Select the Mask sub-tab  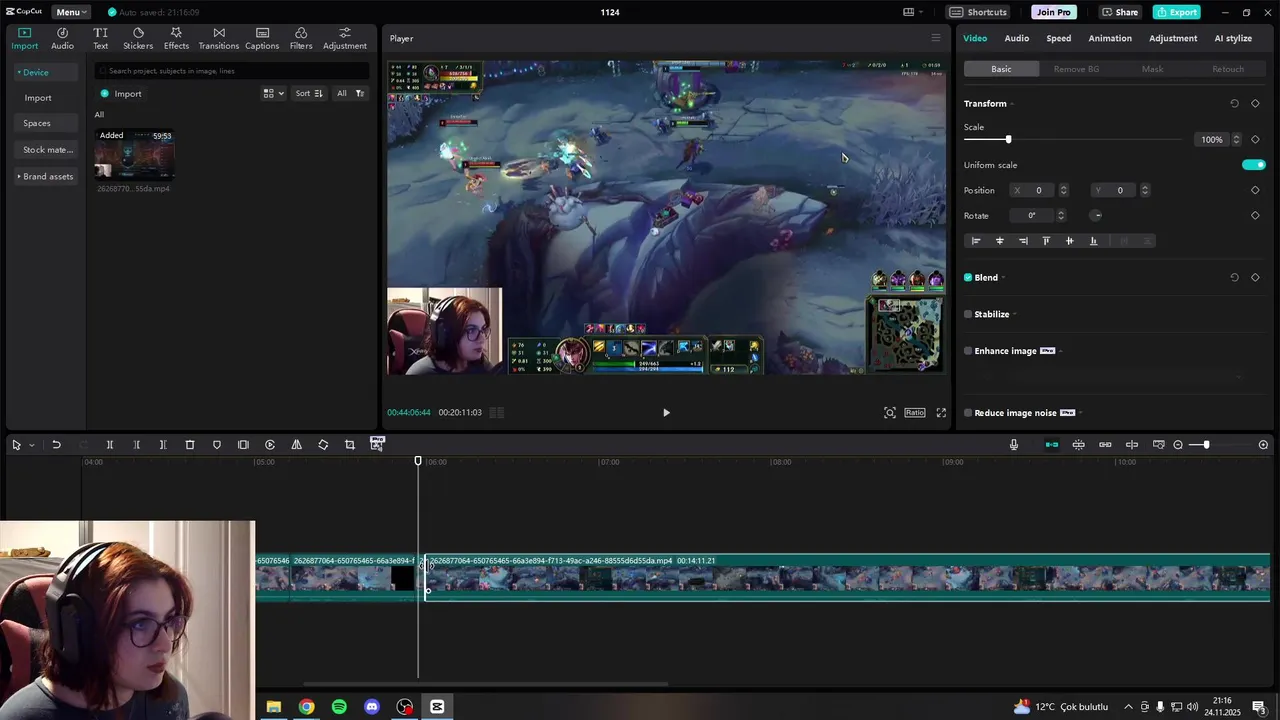[1153, 69]
